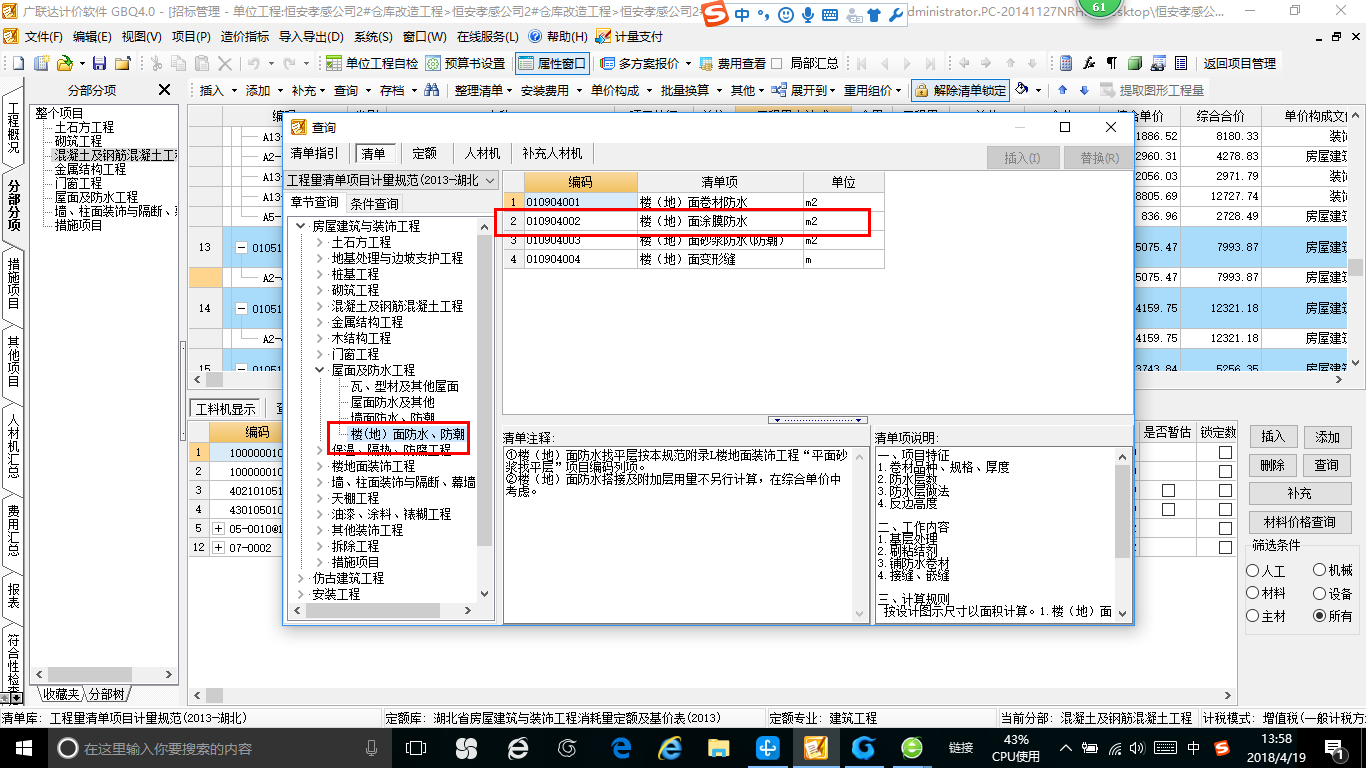Click the blue floppy save icon
This screenshot has height=768, width=1366.
[100, 63]
